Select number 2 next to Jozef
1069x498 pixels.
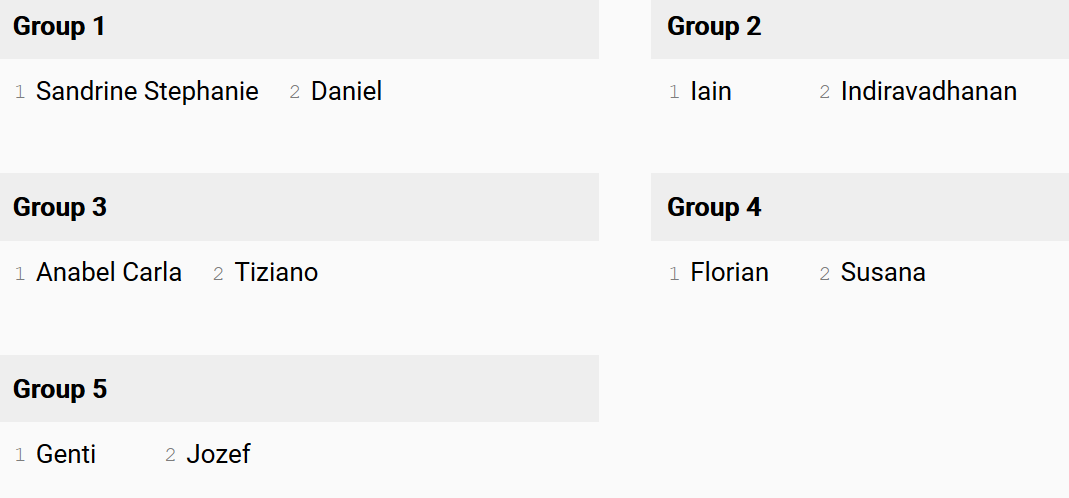170,456
